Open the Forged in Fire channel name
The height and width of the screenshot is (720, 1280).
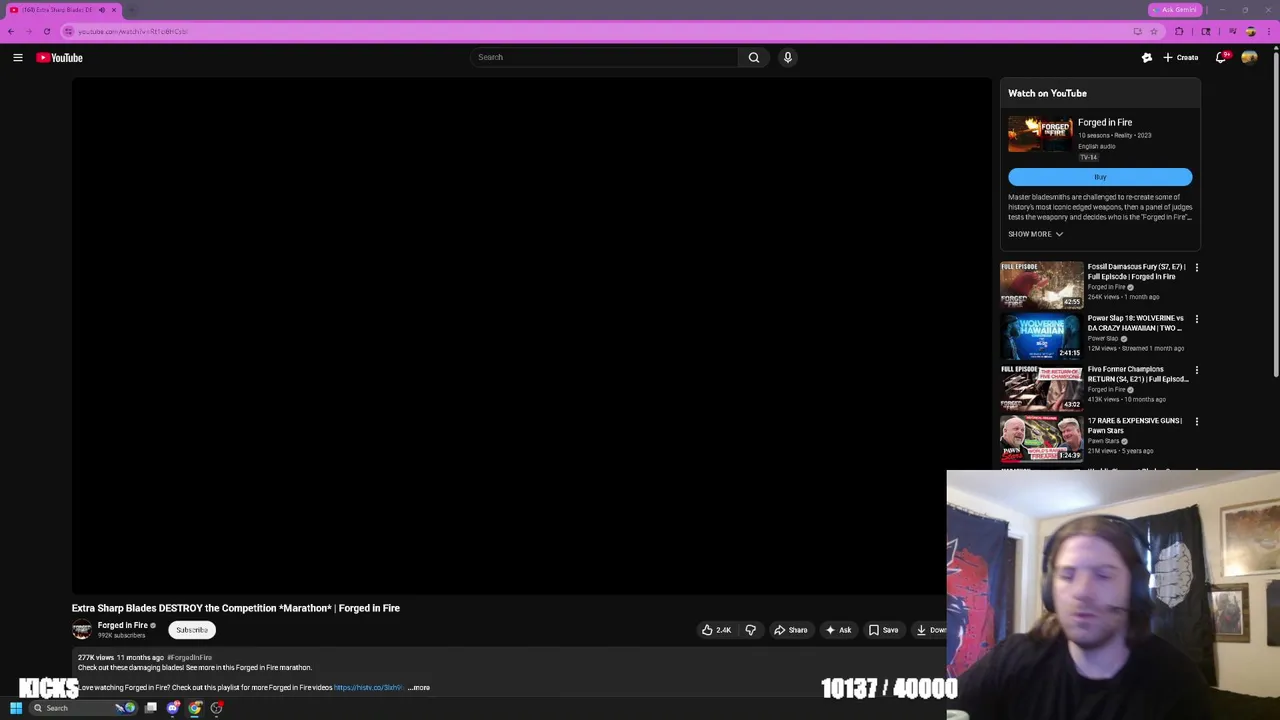(122, 626)
